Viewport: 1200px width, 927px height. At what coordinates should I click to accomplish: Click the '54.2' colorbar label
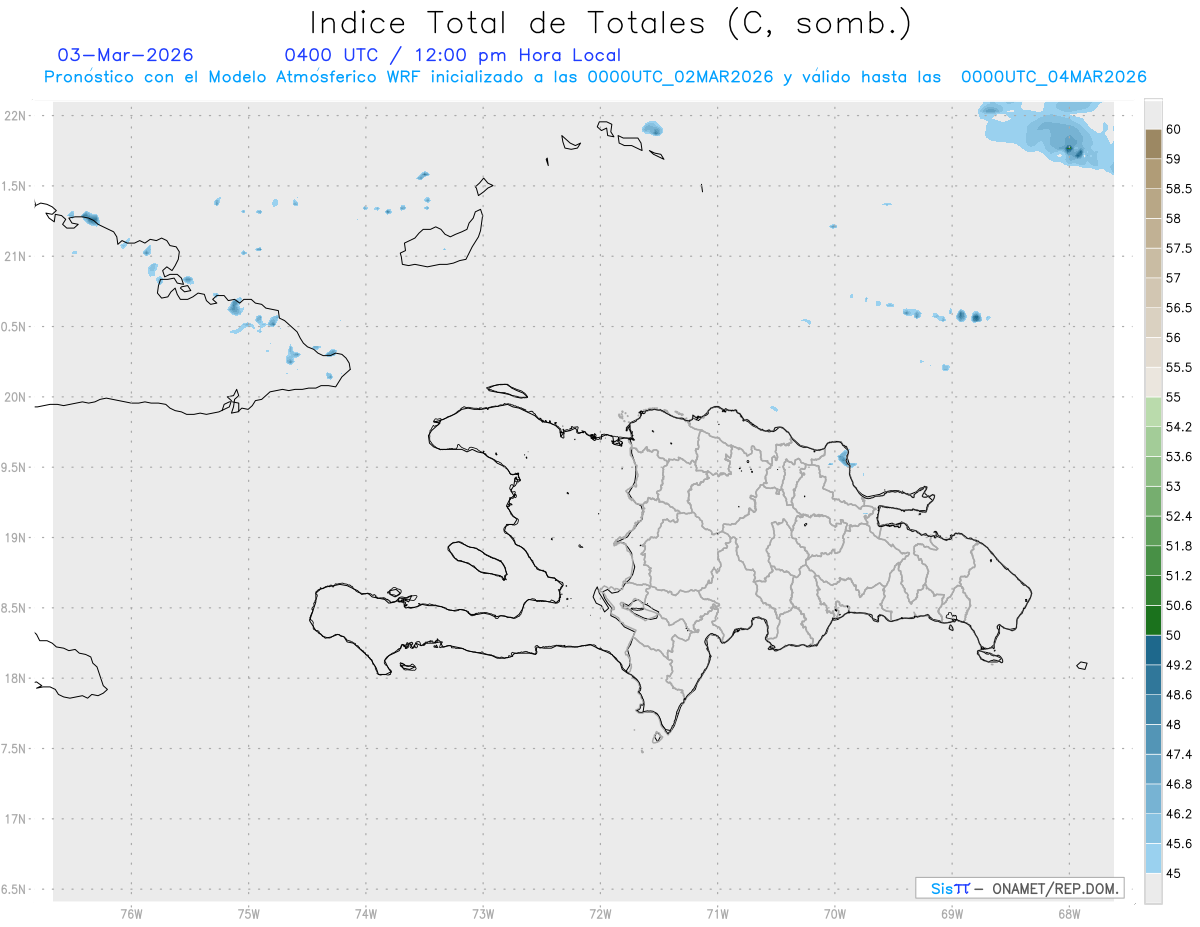(x=1178, y=427)
